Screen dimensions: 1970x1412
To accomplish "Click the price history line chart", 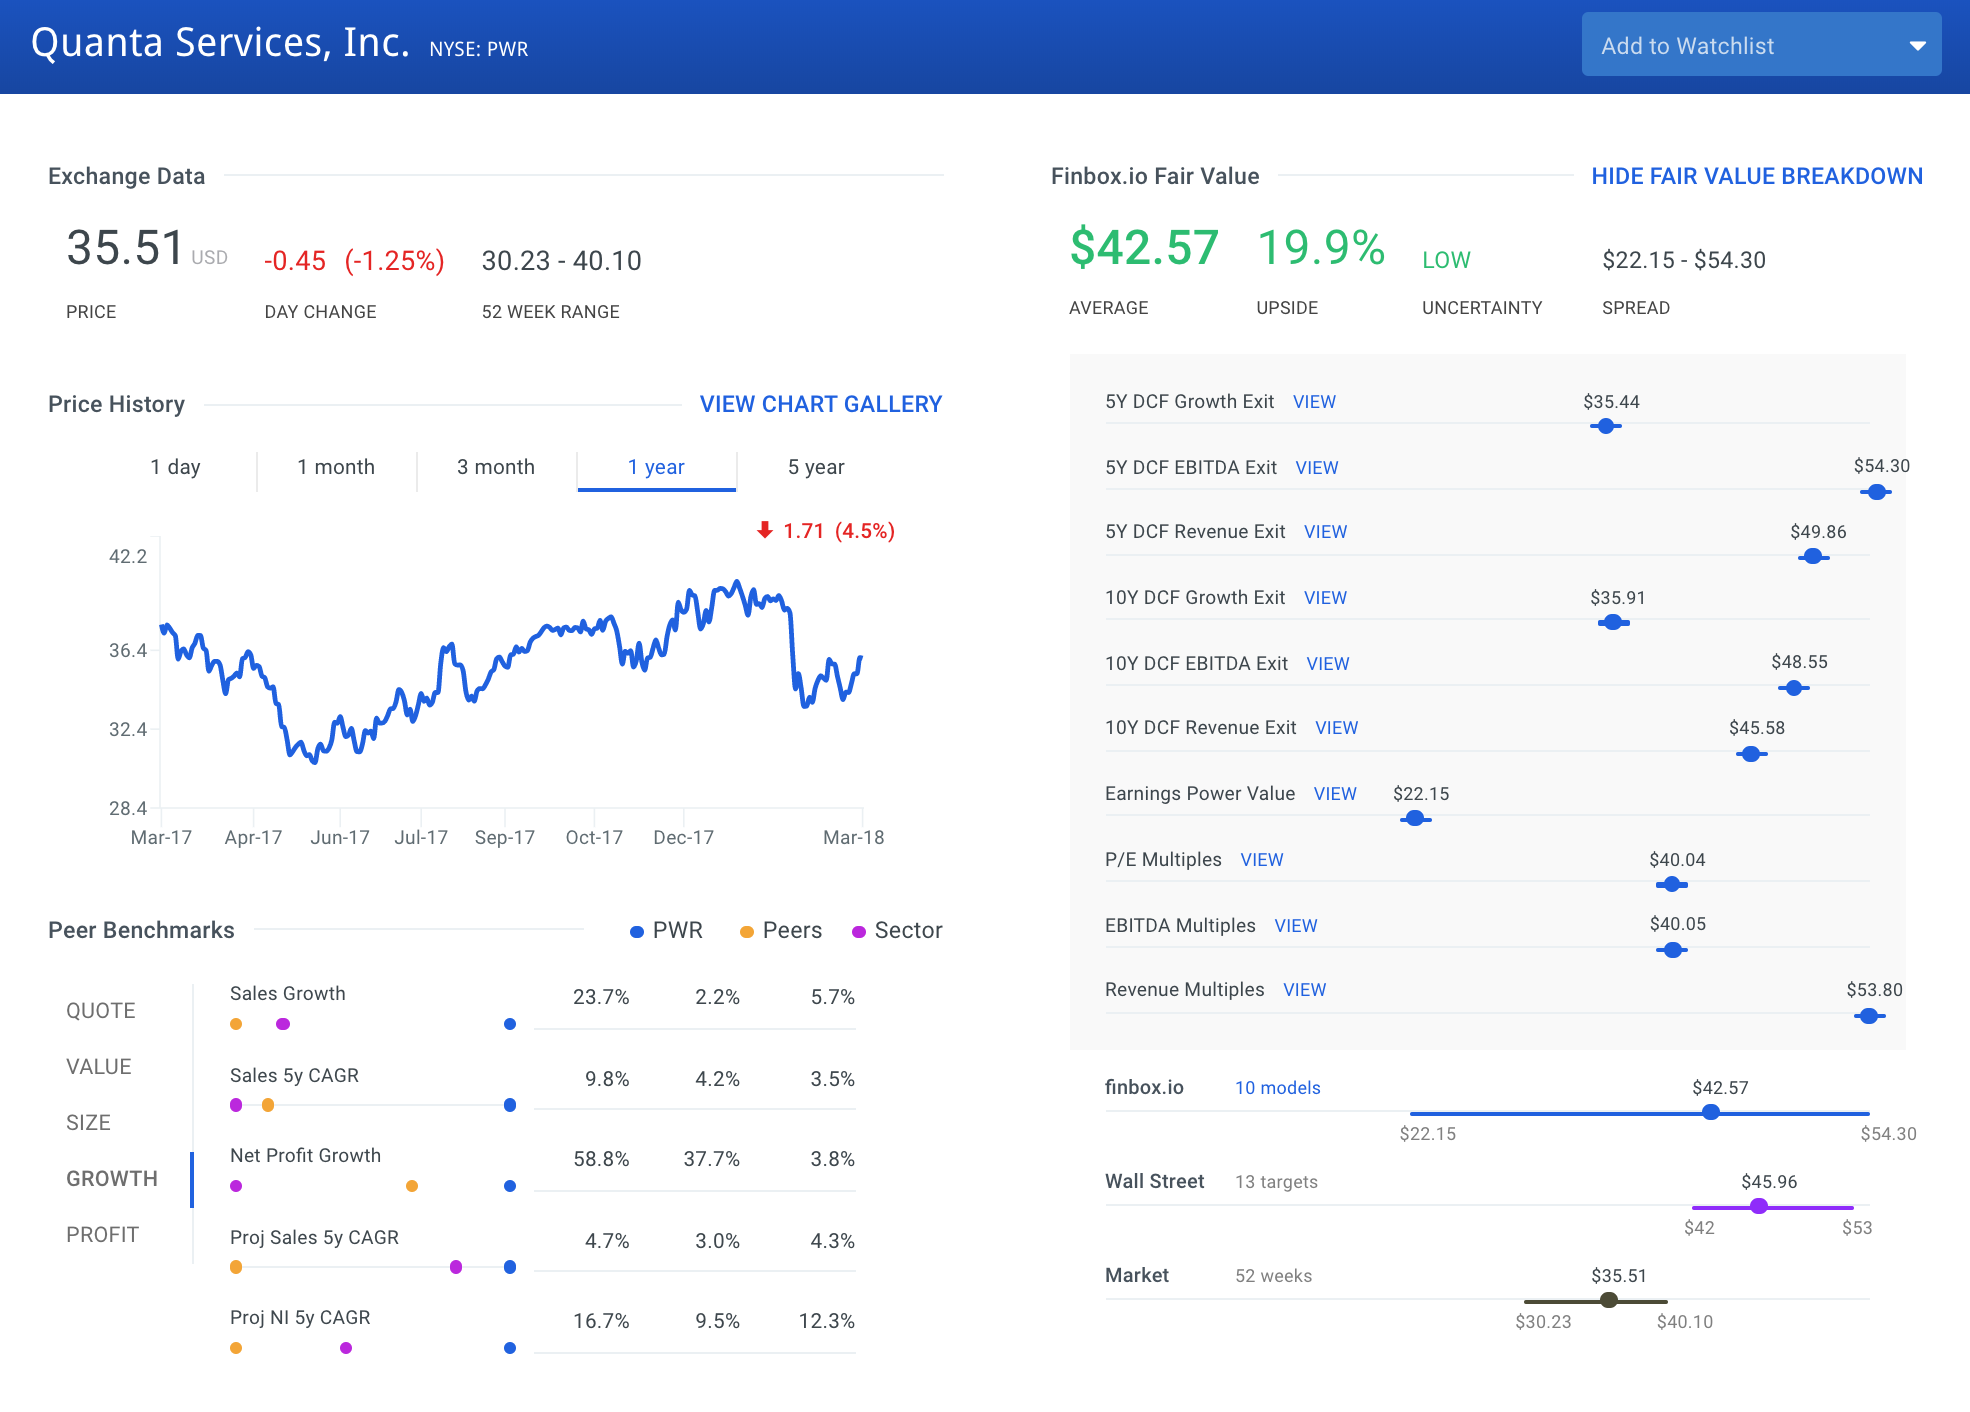I will pyautogui.click(x=511, y=672).
